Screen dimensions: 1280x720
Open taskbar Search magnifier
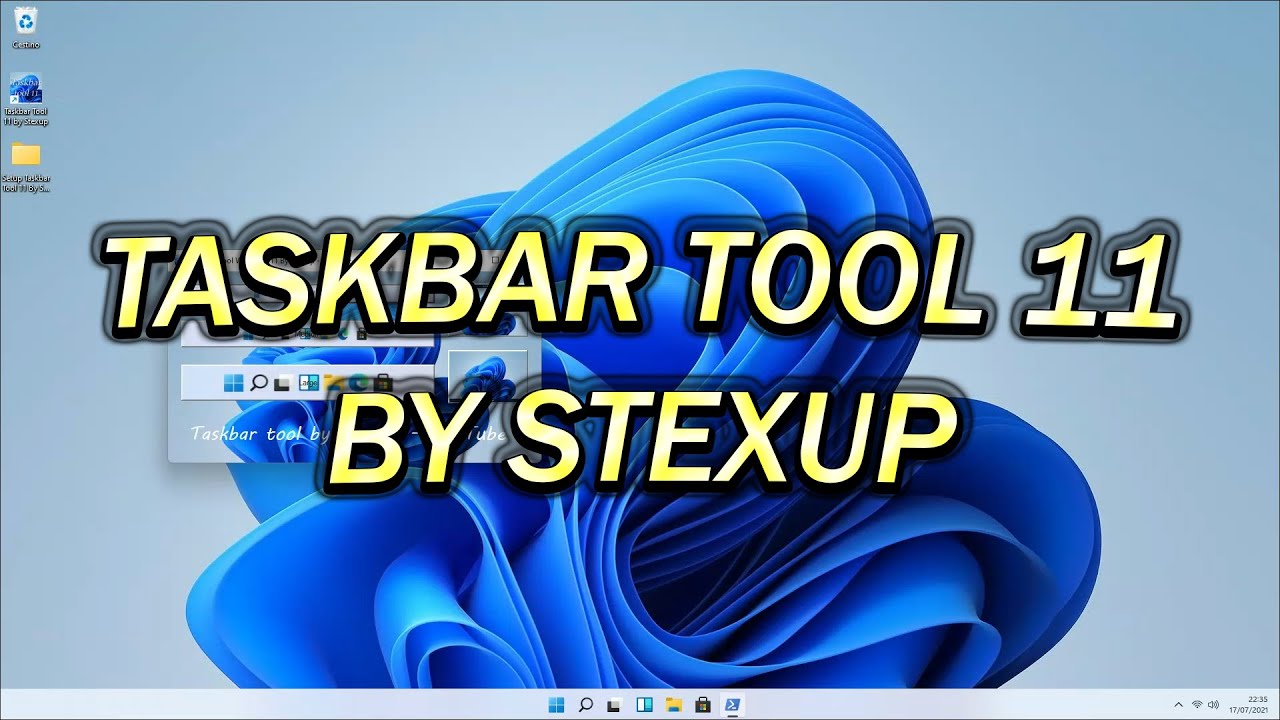(x=586, y=704)
